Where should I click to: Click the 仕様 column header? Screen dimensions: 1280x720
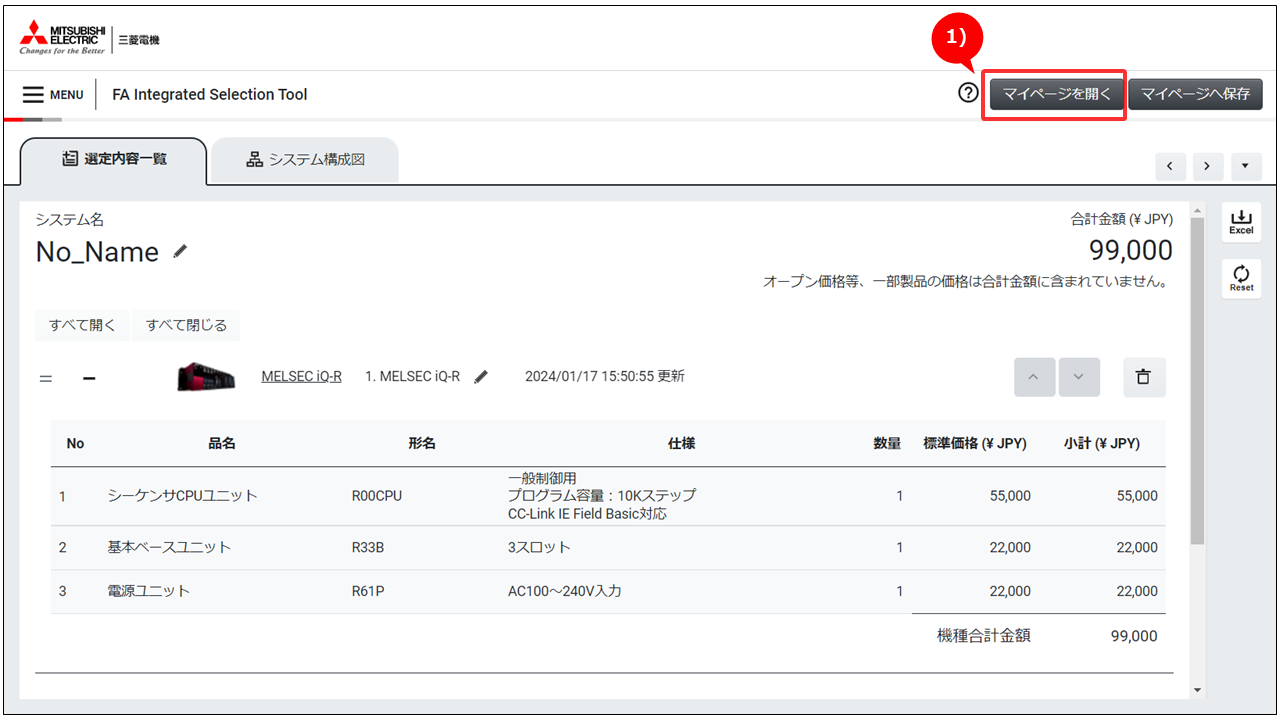pyautogui.click(x=681, y=444)
